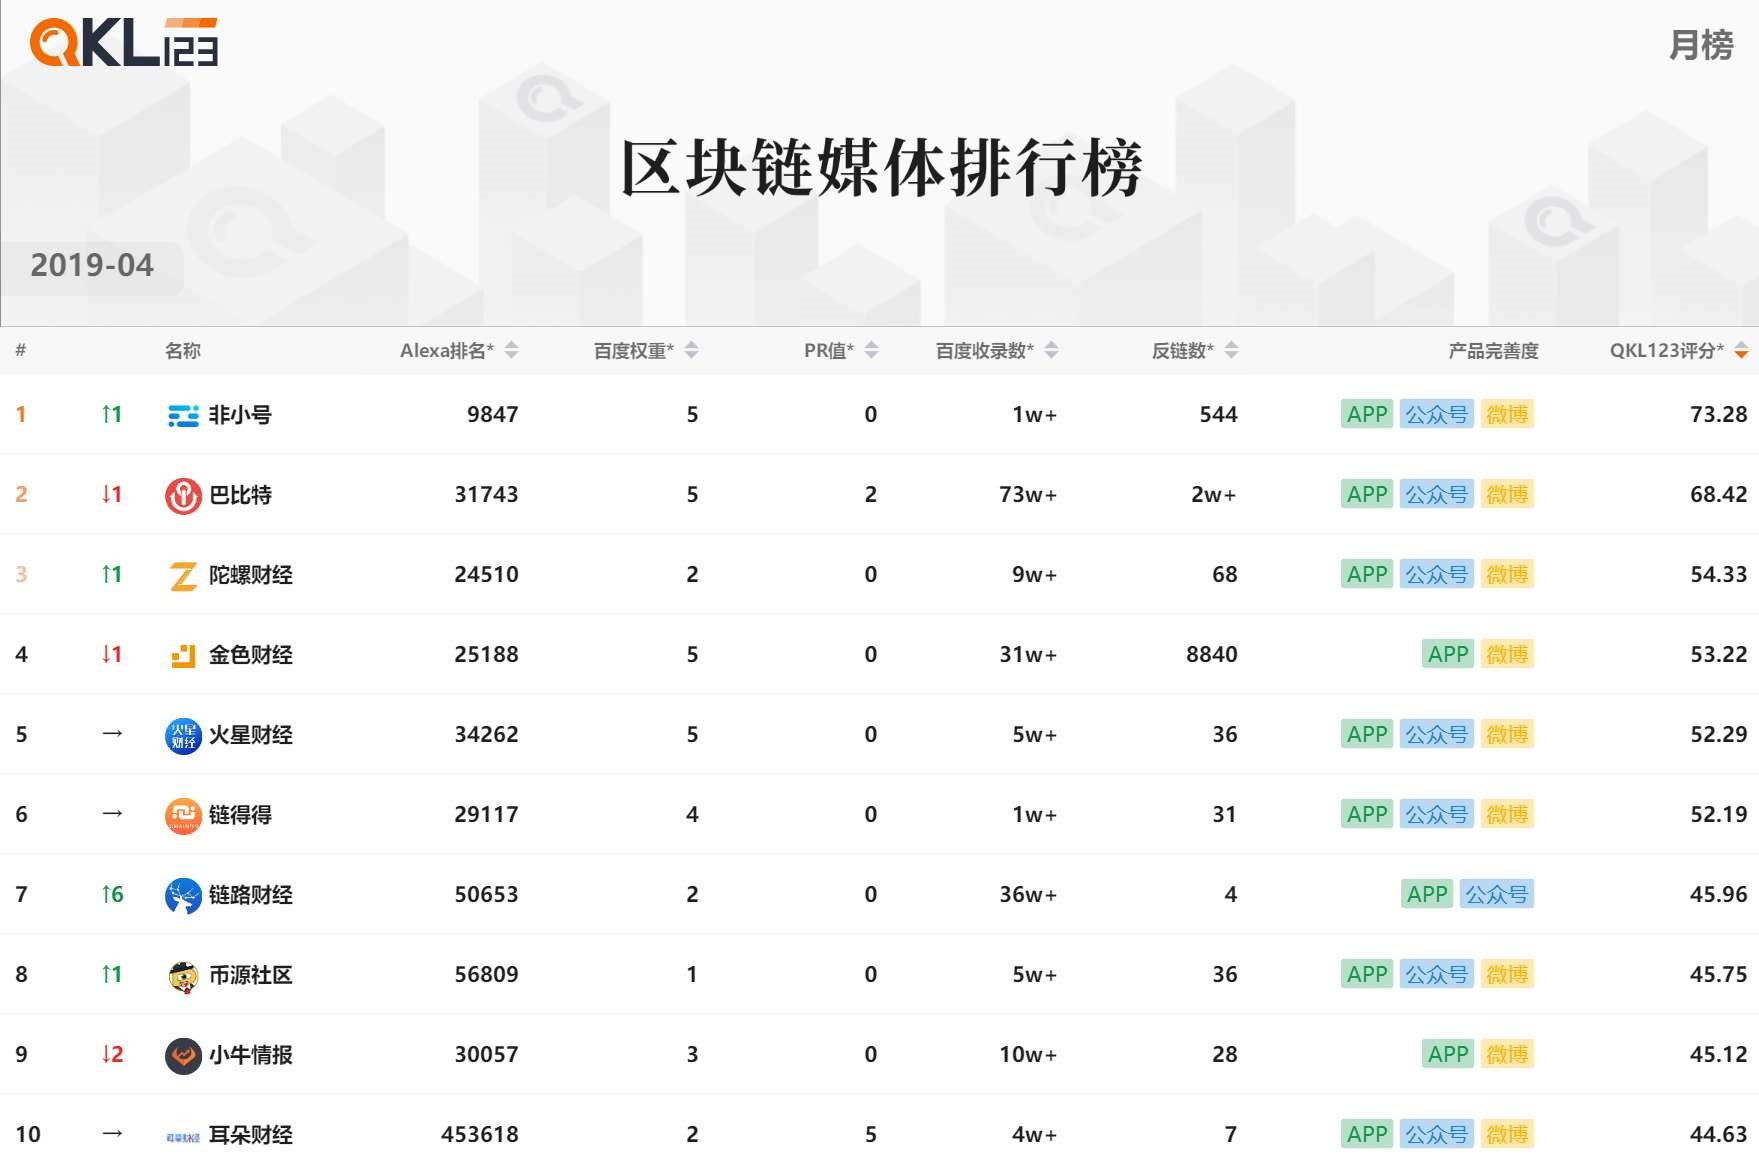Click the 2019-04 date label

[92, 265]
